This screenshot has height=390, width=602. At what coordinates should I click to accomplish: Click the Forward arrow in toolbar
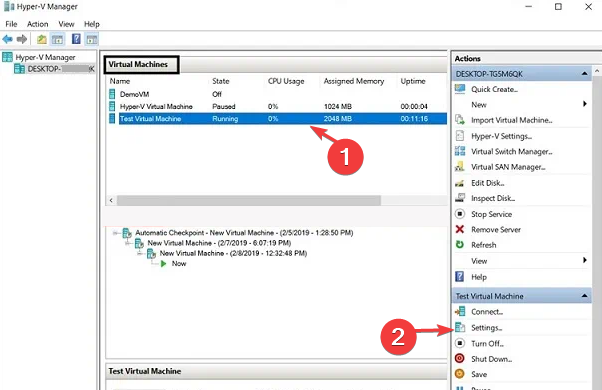click(22, 39)
